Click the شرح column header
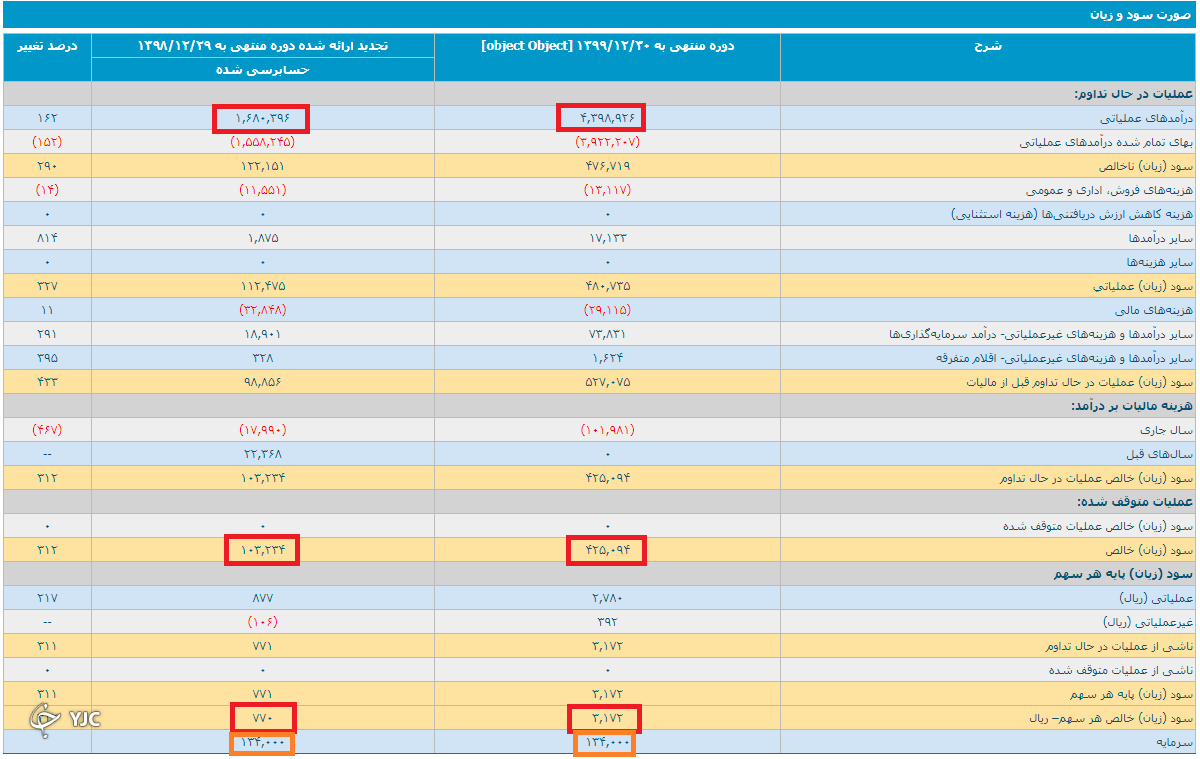Viewport: 1200px width, 759px height. coord(988,46)
